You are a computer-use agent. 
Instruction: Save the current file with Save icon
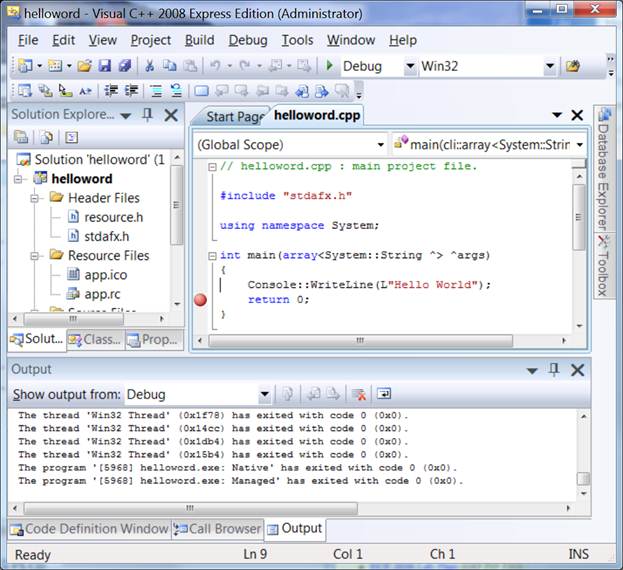coord(104,66)
